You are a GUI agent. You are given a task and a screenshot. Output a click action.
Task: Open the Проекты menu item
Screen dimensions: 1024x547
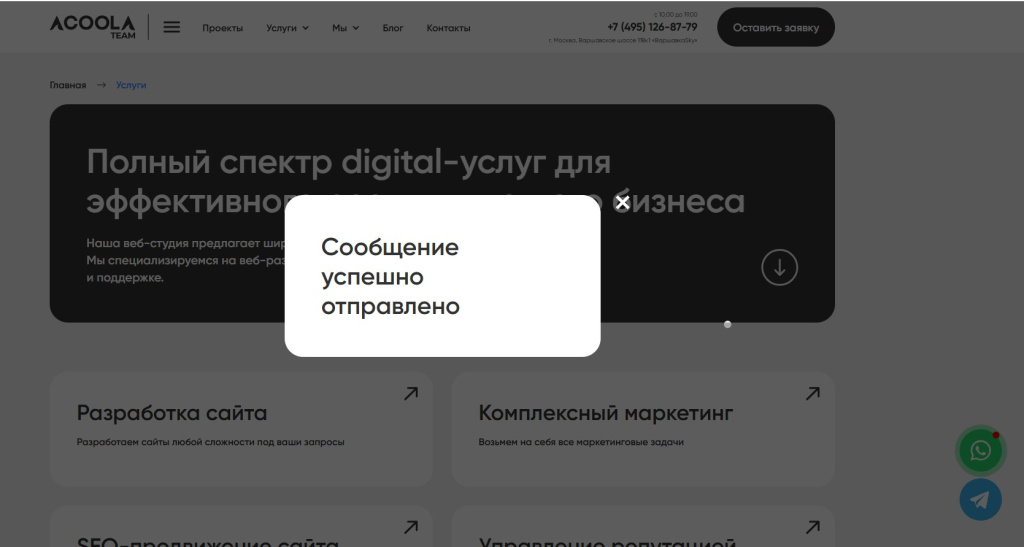click(223, 28)
